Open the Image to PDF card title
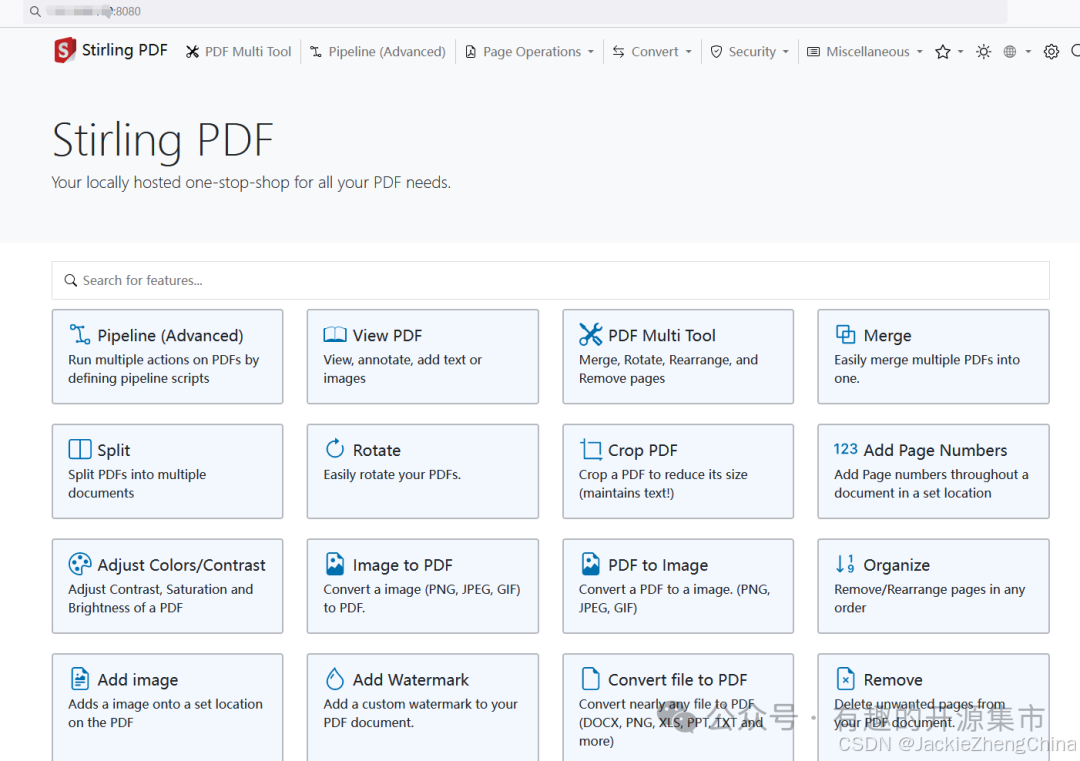The width and height of the screenshot is (1080, 761). [x=402, y=565]
